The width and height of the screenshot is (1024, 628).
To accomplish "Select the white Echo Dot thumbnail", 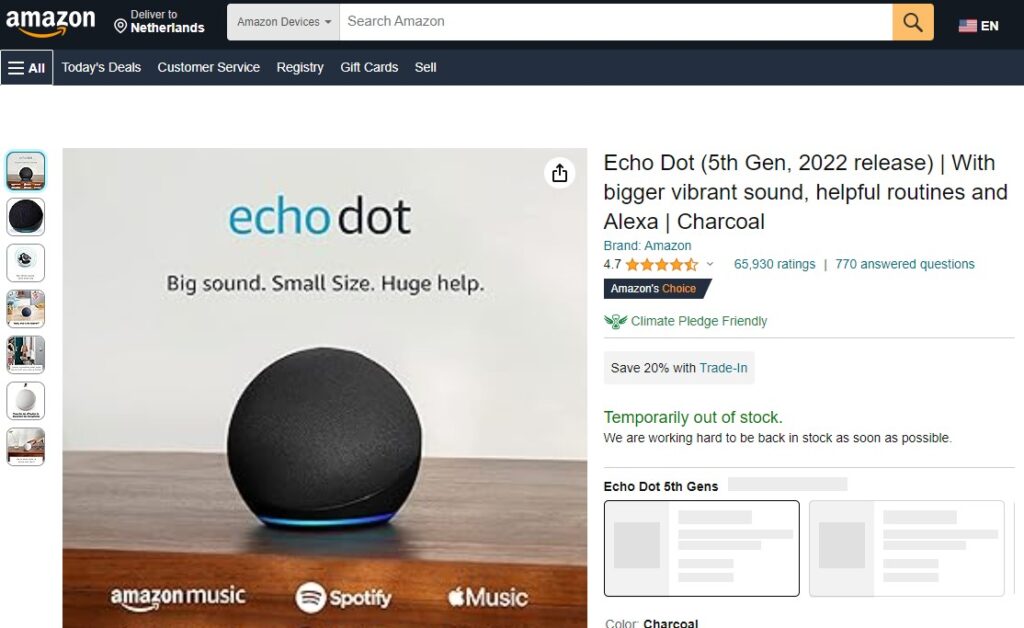I will pos(25,400).
